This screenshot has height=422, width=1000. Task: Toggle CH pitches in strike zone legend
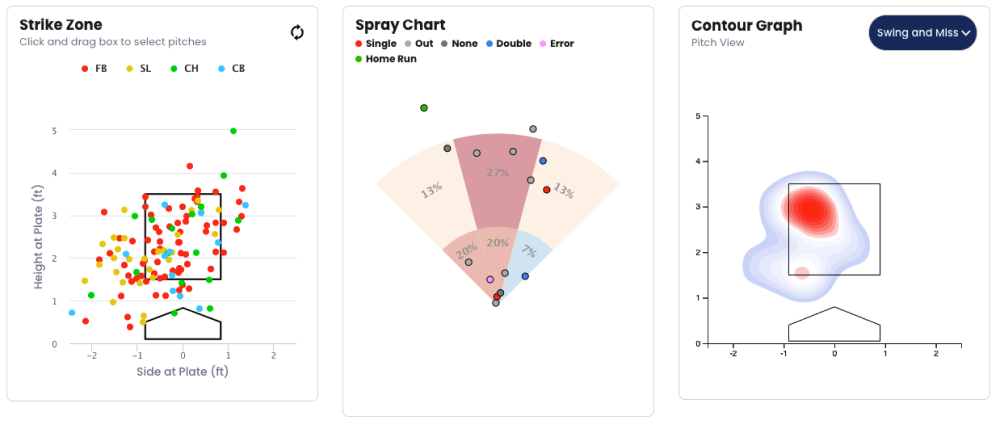click(x=184, y=68)
